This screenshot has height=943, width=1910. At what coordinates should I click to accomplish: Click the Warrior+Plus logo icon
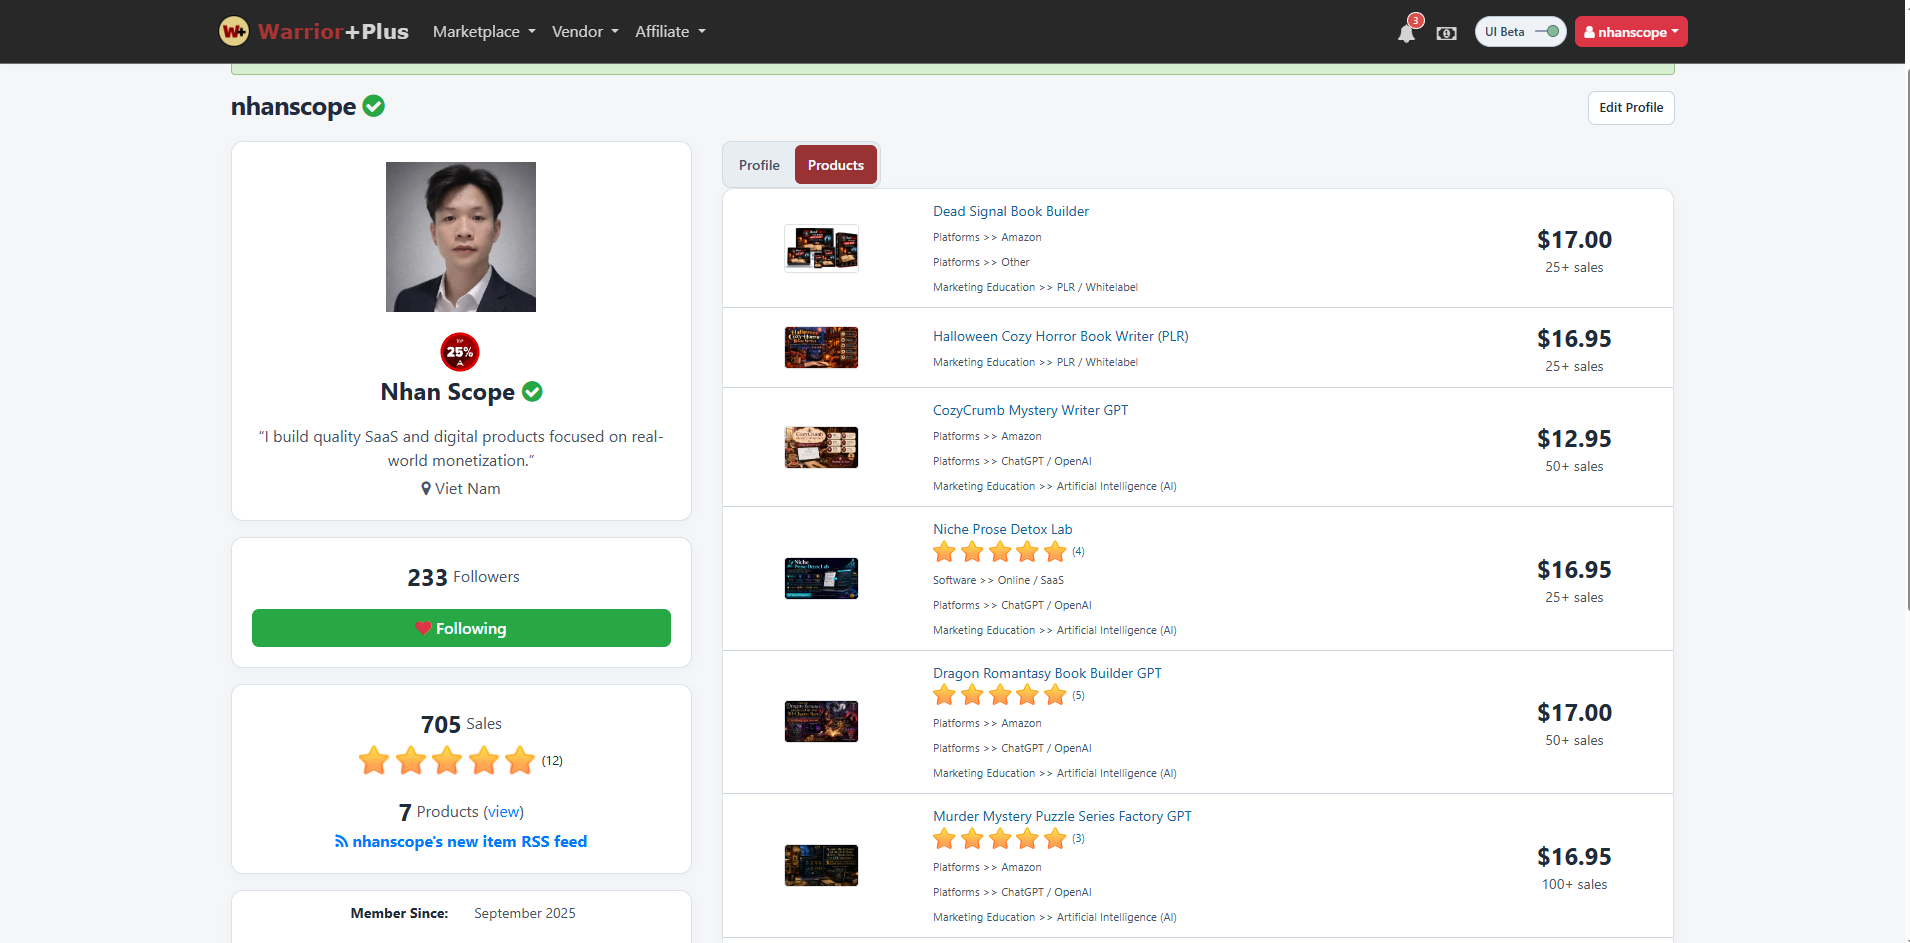[233, 31]
